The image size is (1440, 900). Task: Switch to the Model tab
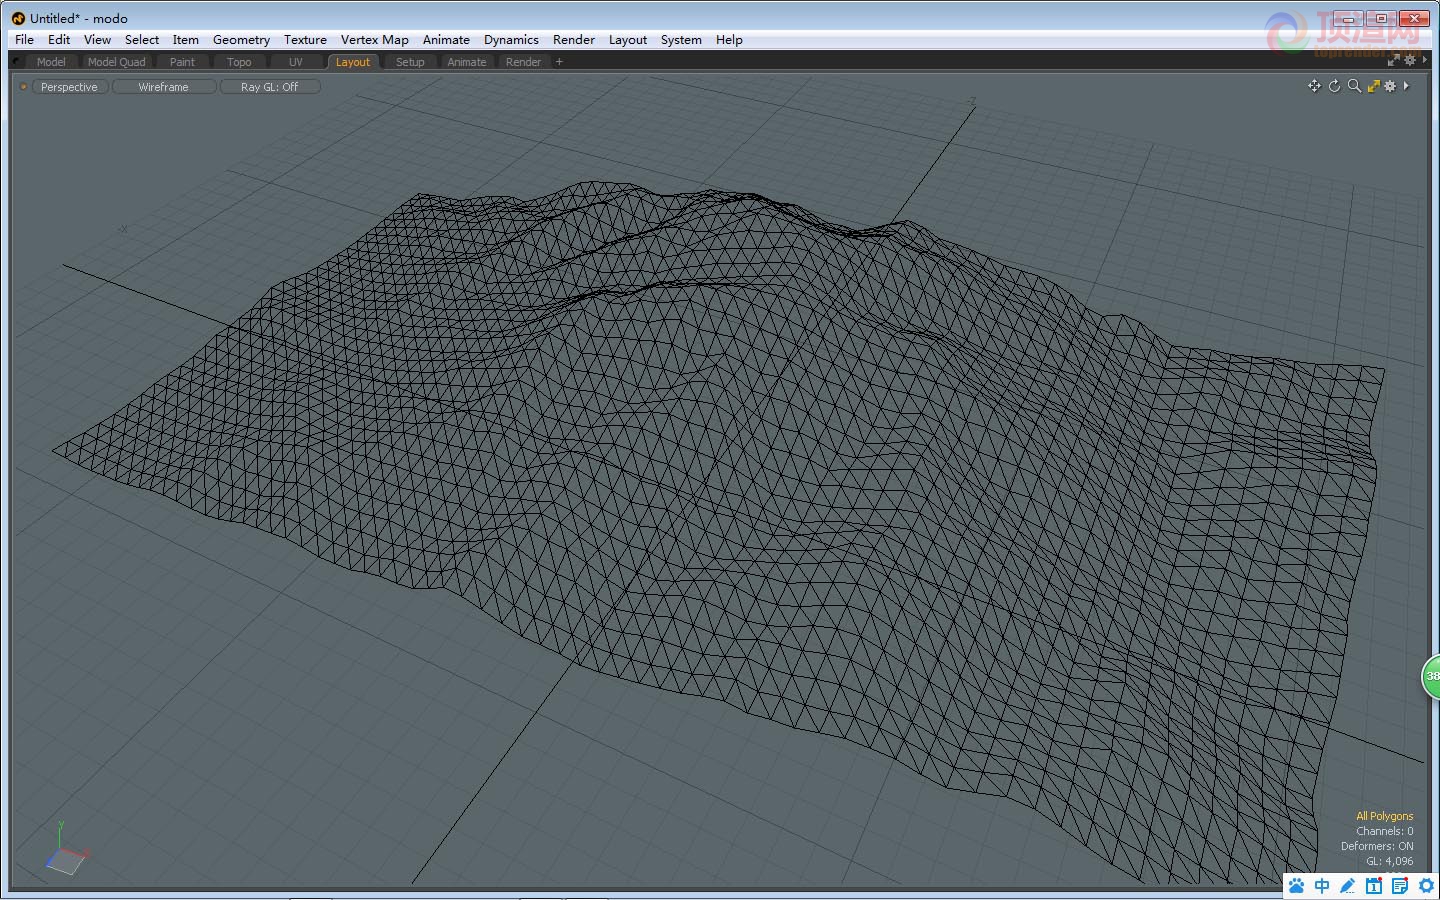(x=51, y=62)
